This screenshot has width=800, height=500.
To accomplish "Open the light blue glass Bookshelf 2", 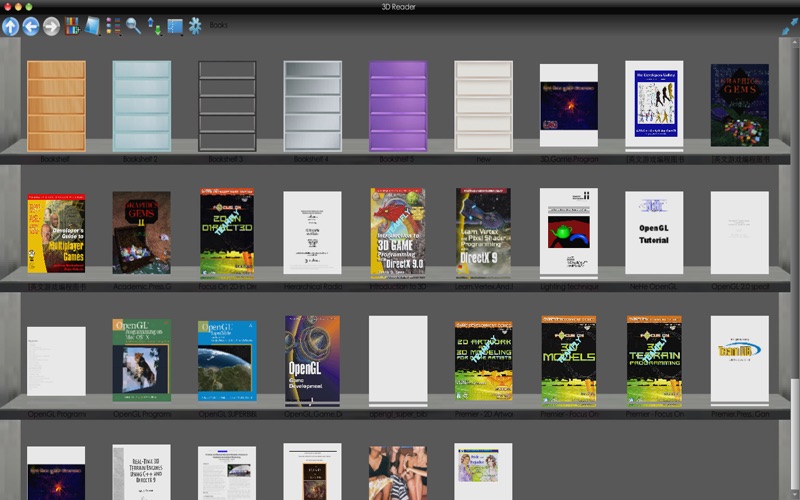I will coord(142,106).
